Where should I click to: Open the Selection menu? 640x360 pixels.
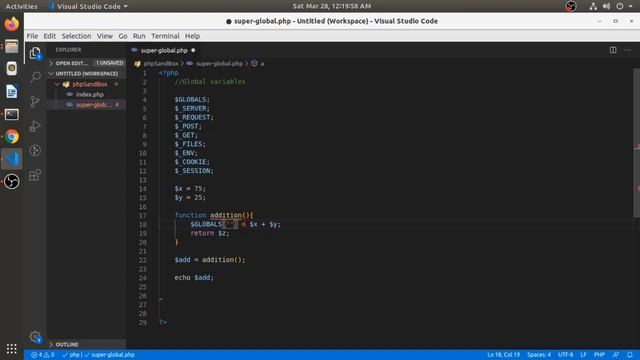click(76, 36)
